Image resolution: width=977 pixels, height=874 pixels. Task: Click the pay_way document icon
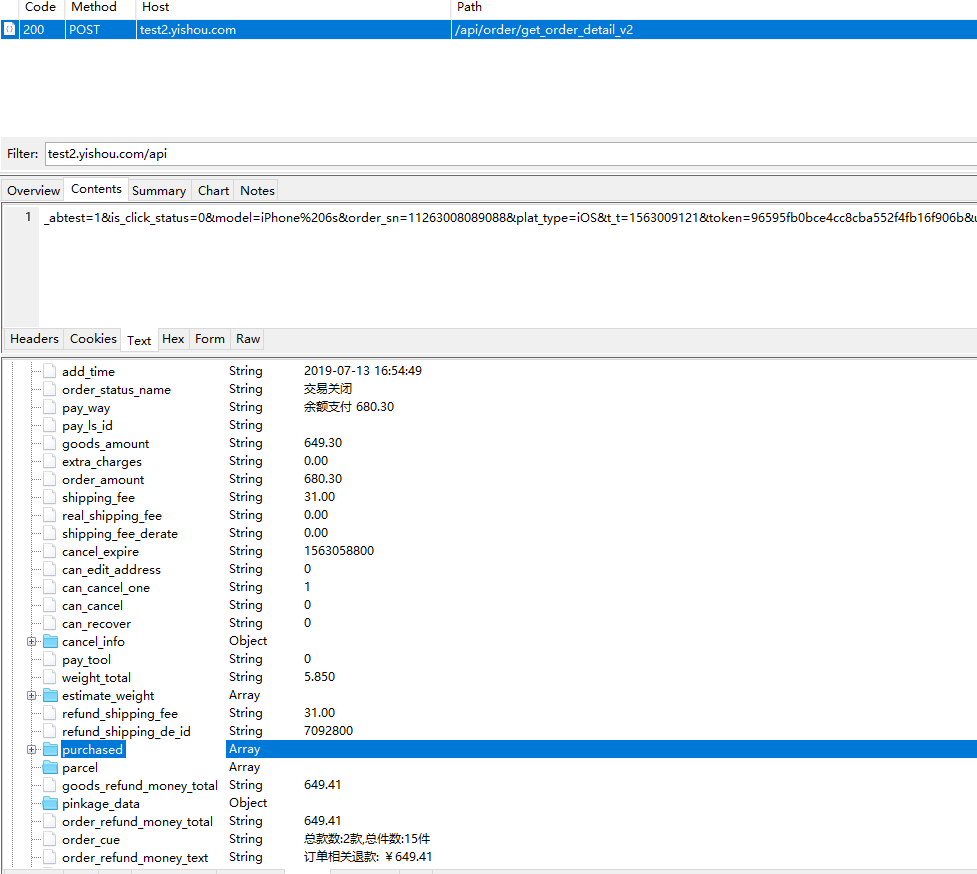[50, 407]
